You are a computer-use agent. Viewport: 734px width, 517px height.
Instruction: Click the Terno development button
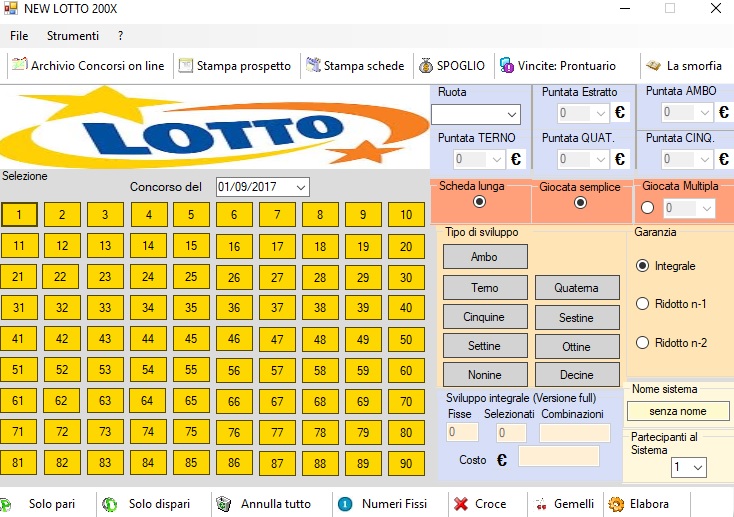pos(485,288)
